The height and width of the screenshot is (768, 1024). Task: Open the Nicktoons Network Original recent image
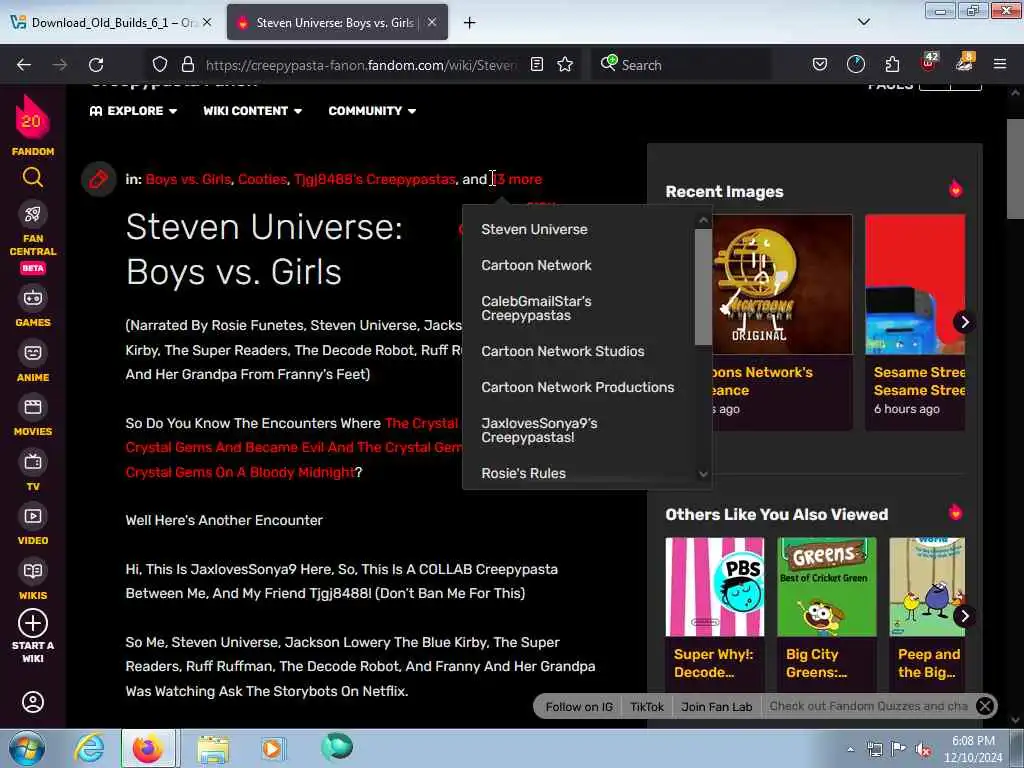(782, 285)
